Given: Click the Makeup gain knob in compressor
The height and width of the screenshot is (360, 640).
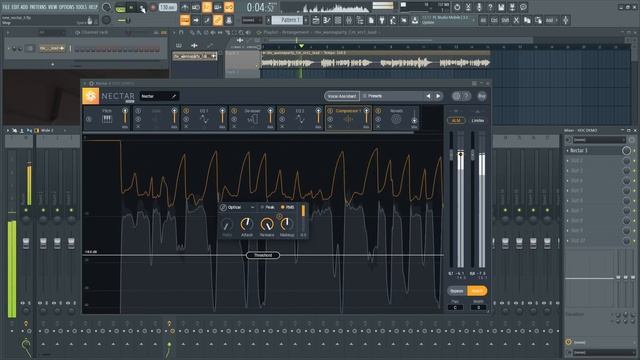Looking at the screenshot, I should tap(287, 224).
